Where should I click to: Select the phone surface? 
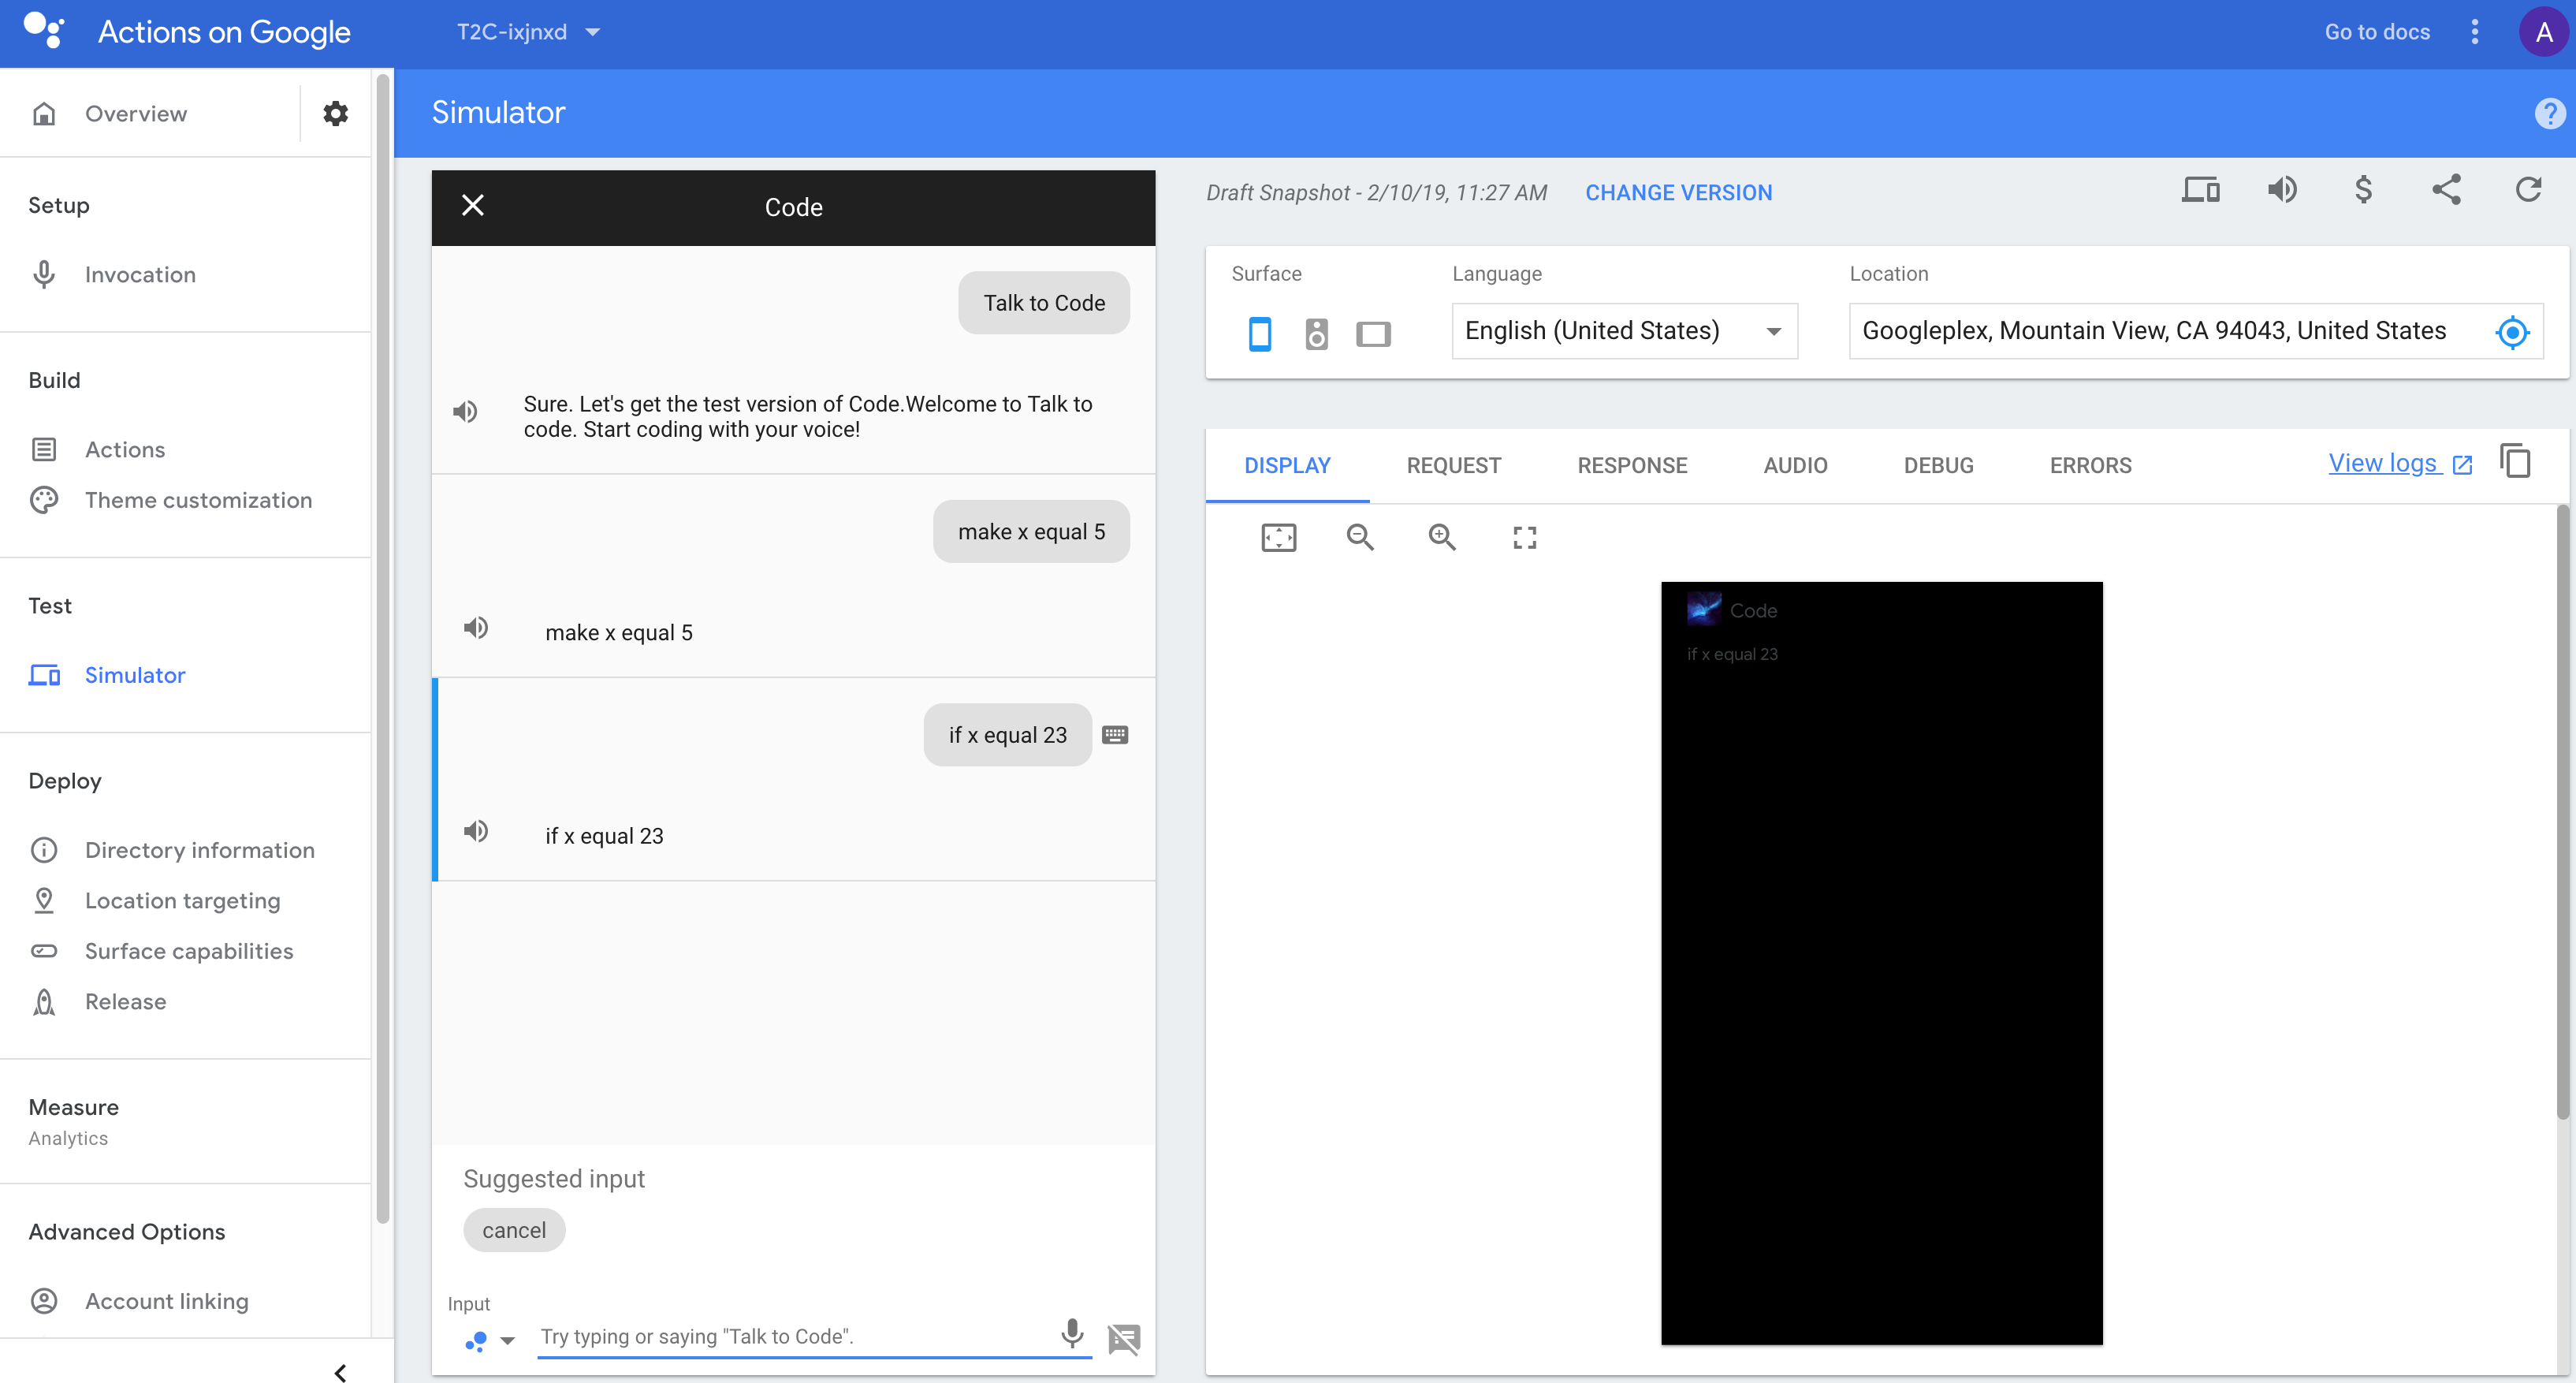pyautogui.click(x=1260, y=334)
